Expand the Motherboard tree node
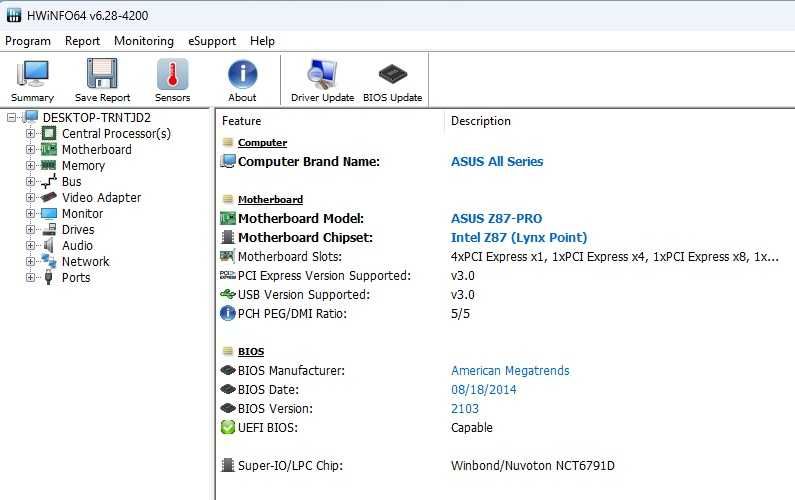The height and width of the screenshot is (500, 795). coord(30,150)
